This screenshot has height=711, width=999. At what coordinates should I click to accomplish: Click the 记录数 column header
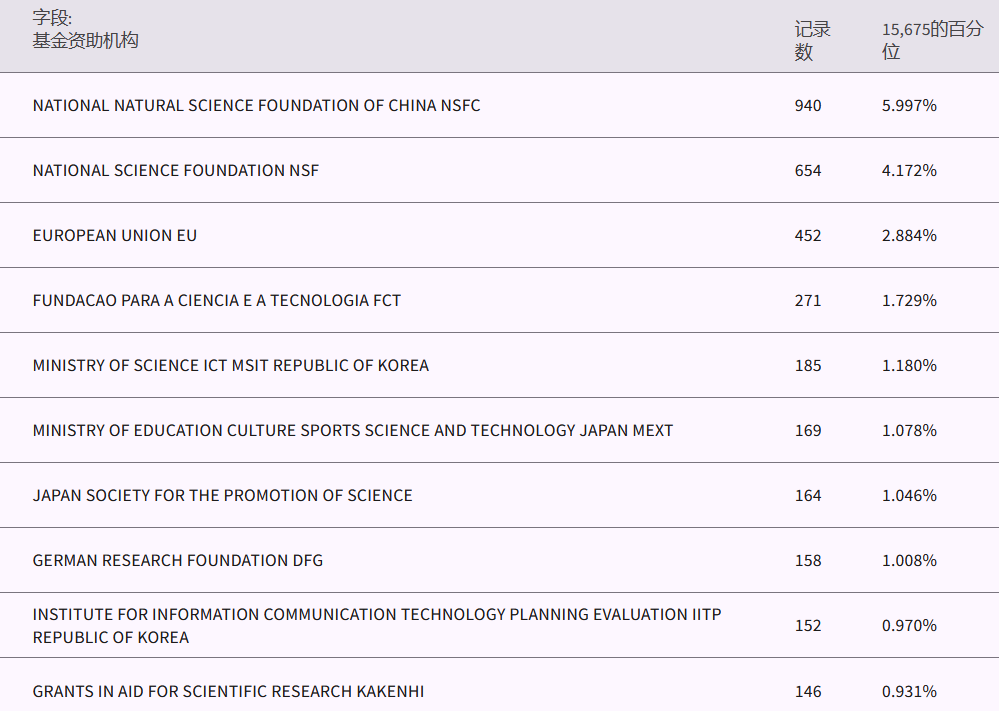[x=812, y=41]
